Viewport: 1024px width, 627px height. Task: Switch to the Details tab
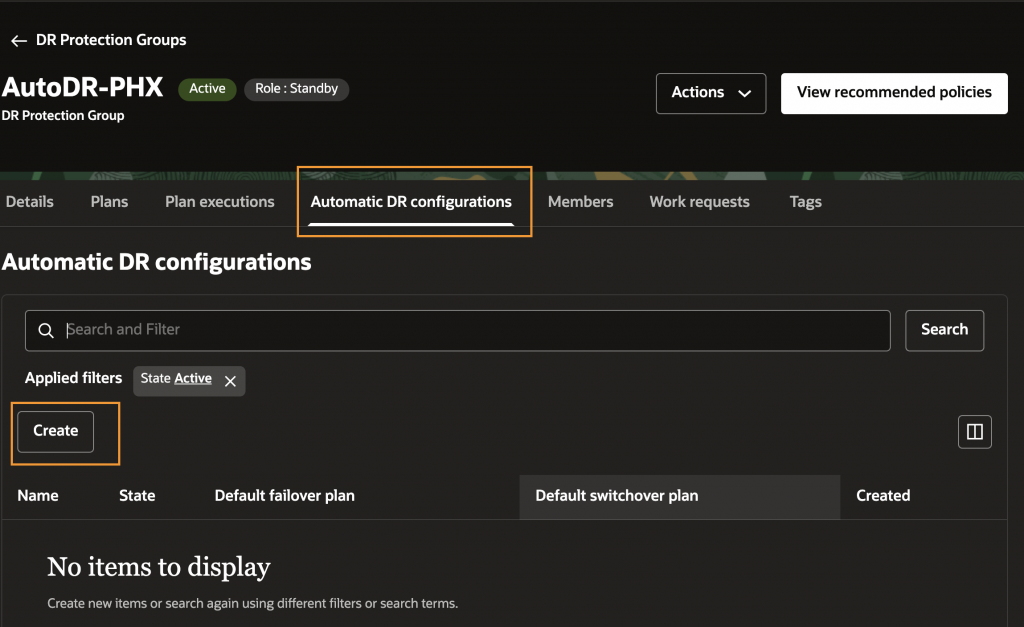(x=30, y=202)
